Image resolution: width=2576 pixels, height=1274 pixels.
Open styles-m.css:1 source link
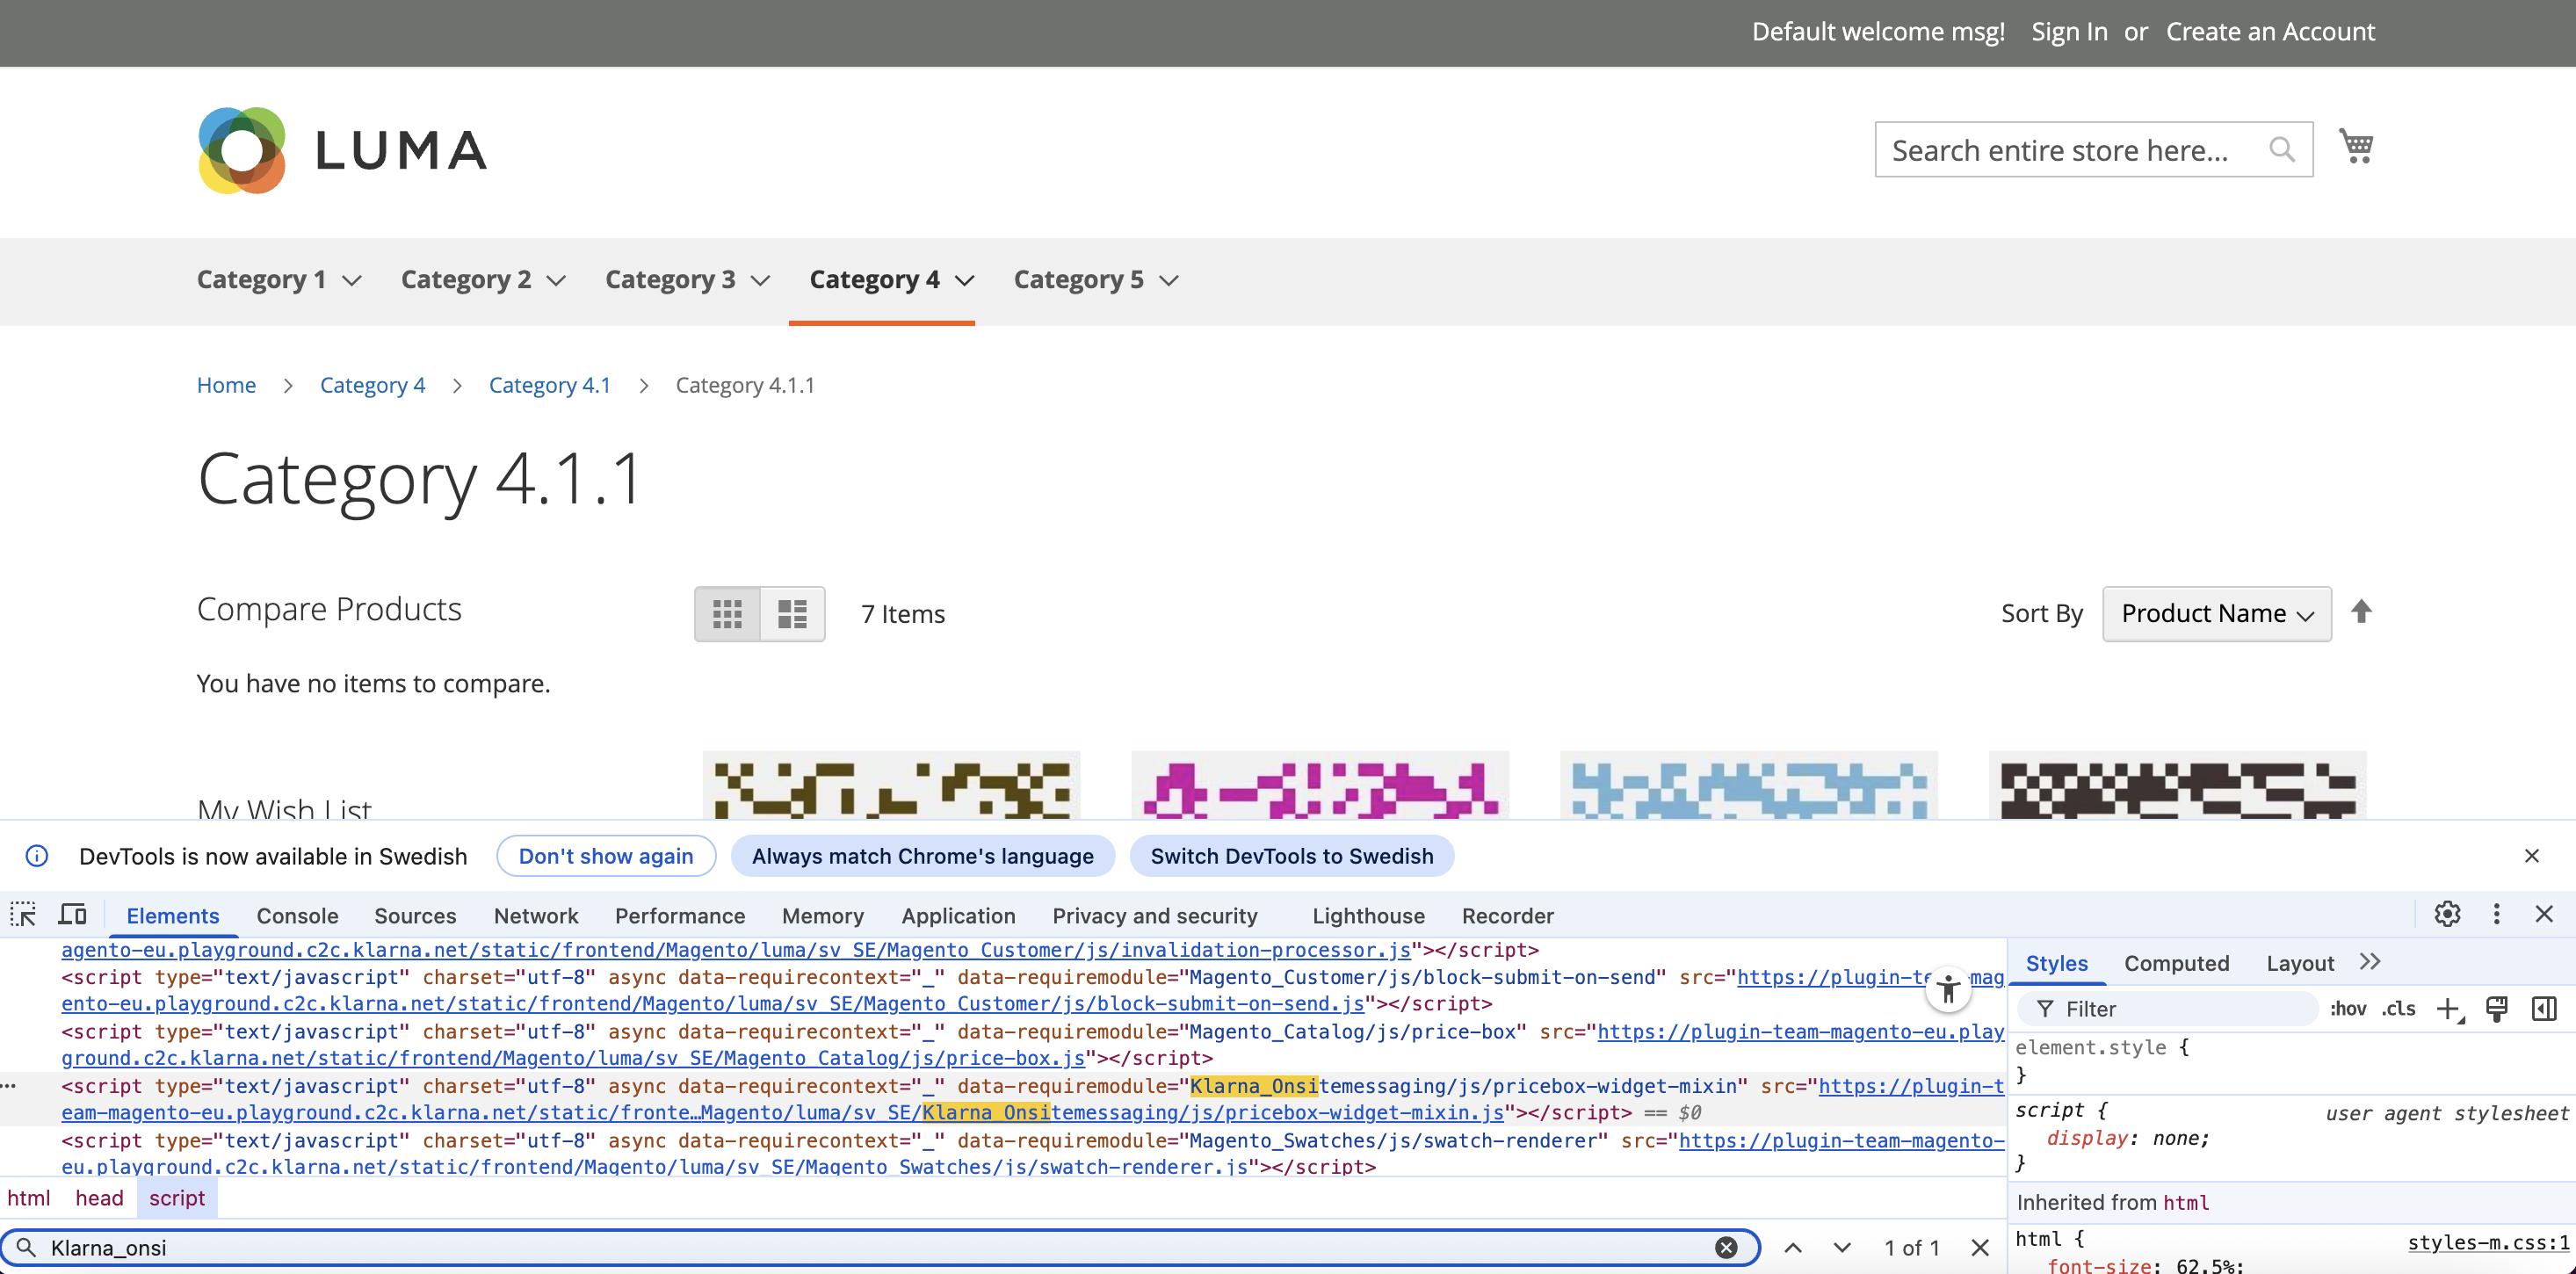[x=2488, y=1242]
